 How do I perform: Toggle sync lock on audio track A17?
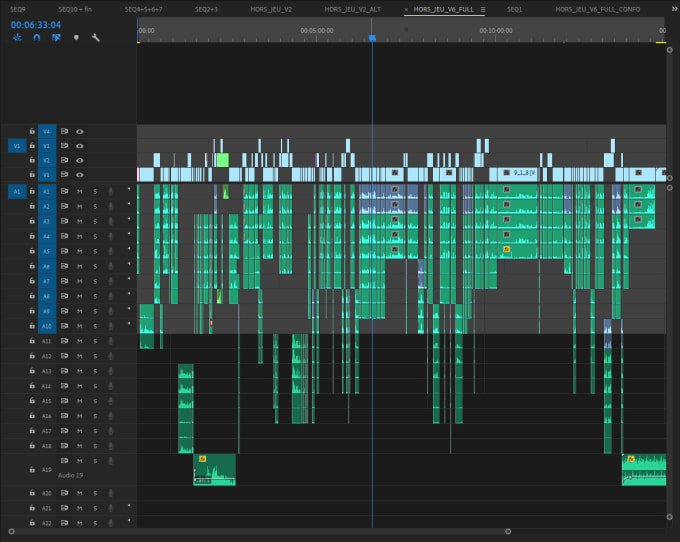(x=64, y=431)
